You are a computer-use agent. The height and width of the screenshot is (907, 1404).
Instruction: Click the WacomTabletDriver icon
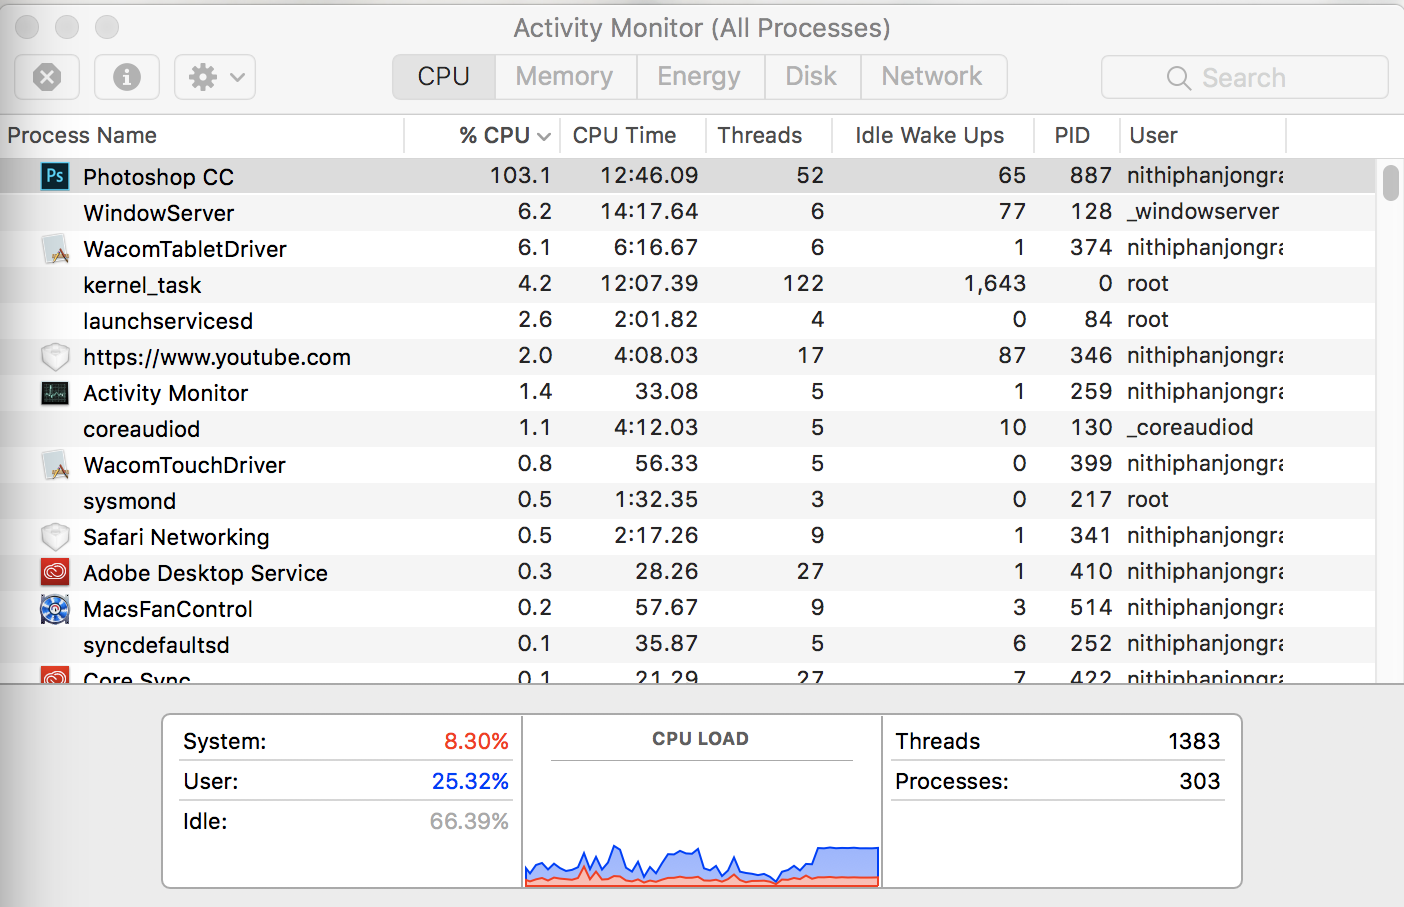coord(55,248)
